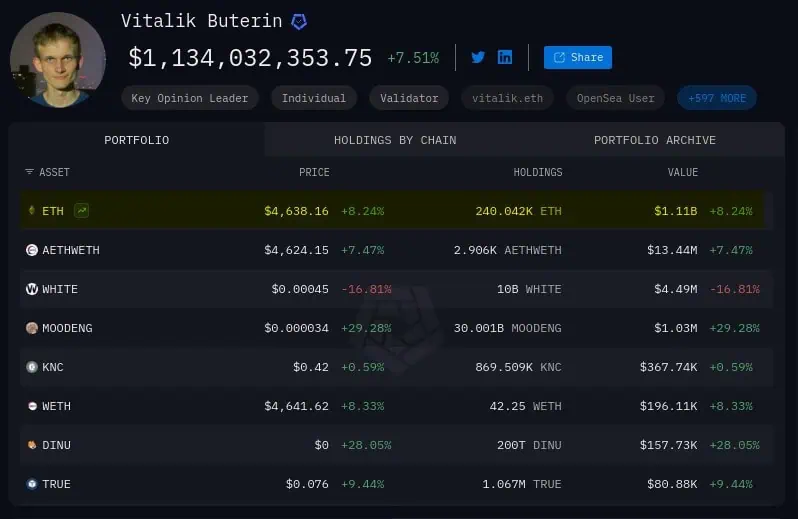
Task: Click the 42.25 WETH holdings
Action: click(x=526, y=406)
